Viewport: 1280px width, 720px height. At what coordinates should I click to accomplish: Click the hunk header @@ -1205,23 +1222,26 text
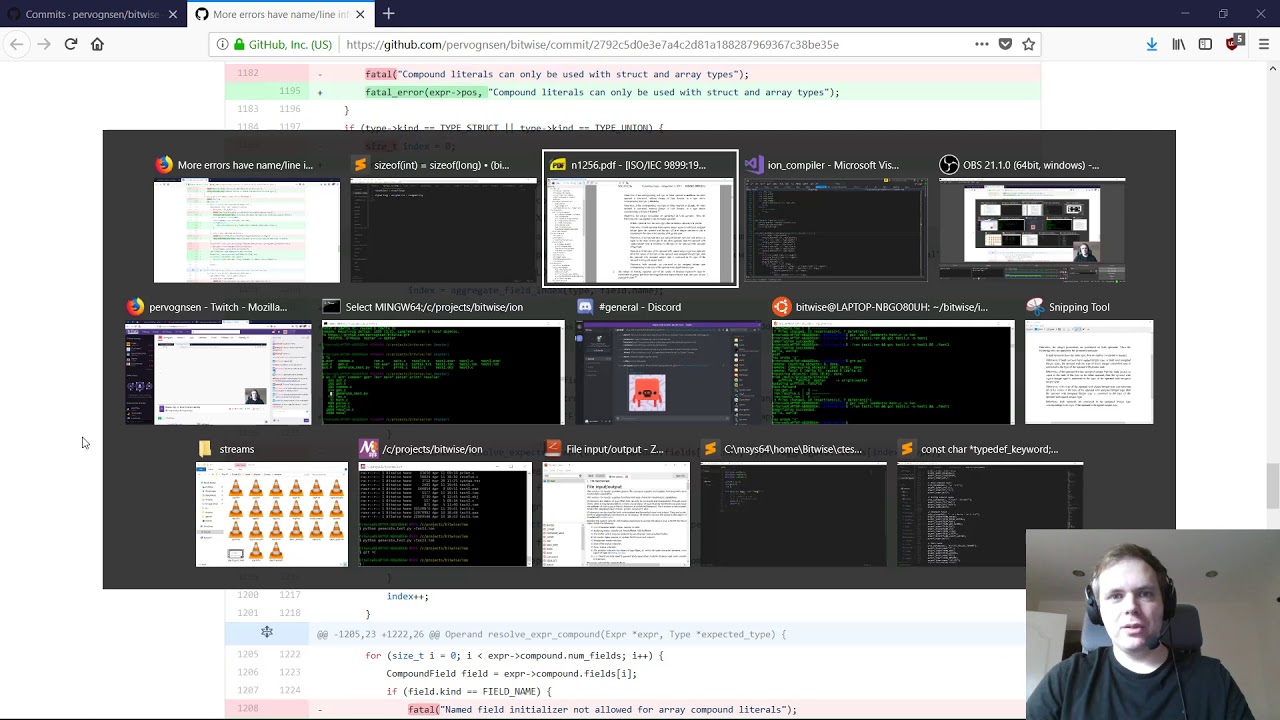pyautogui.click(x=551, y=634)
